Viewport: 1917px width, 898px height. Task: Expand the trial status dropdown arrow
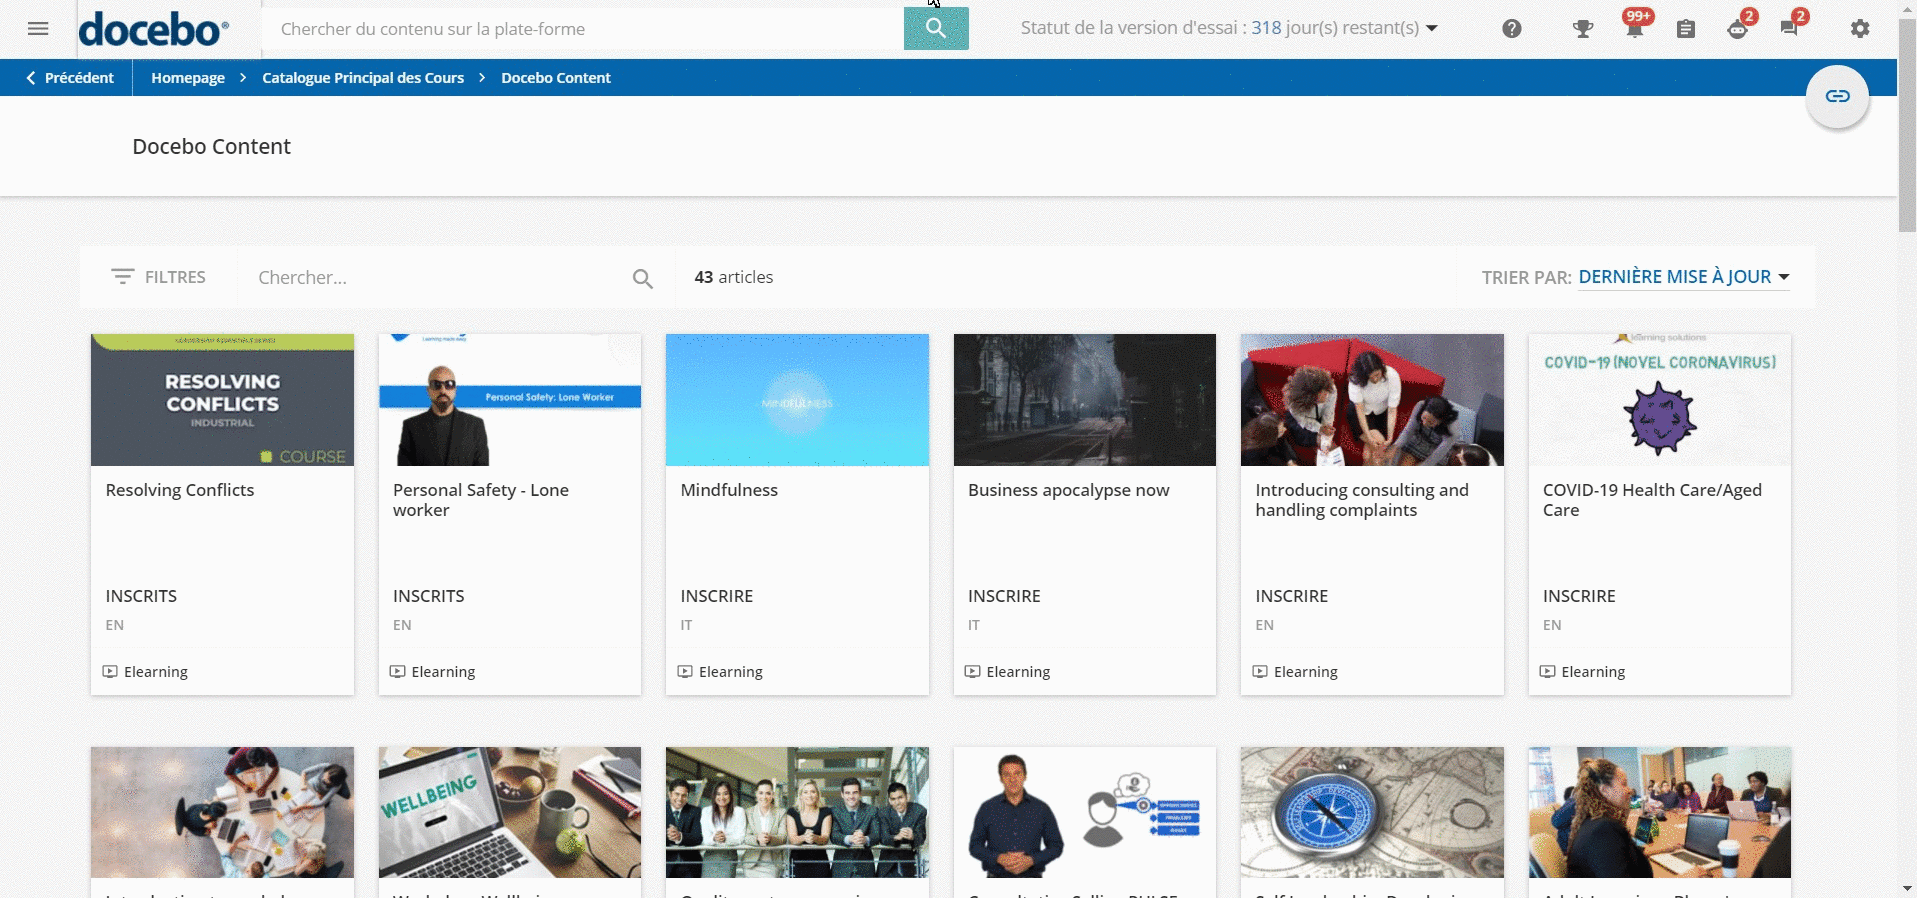pyautogui.click(x=1432, y=29)
